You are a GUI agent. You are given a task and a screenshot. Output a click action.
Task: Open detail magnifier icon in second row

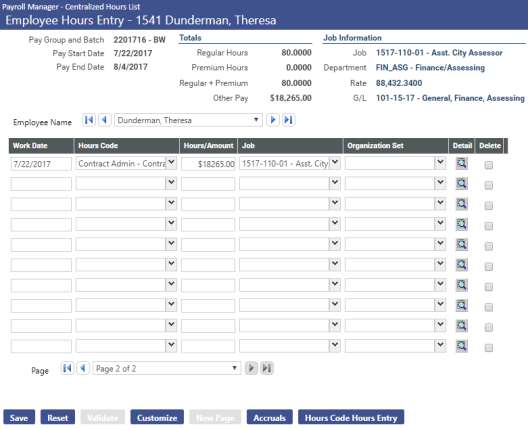[x=461, y=184]
